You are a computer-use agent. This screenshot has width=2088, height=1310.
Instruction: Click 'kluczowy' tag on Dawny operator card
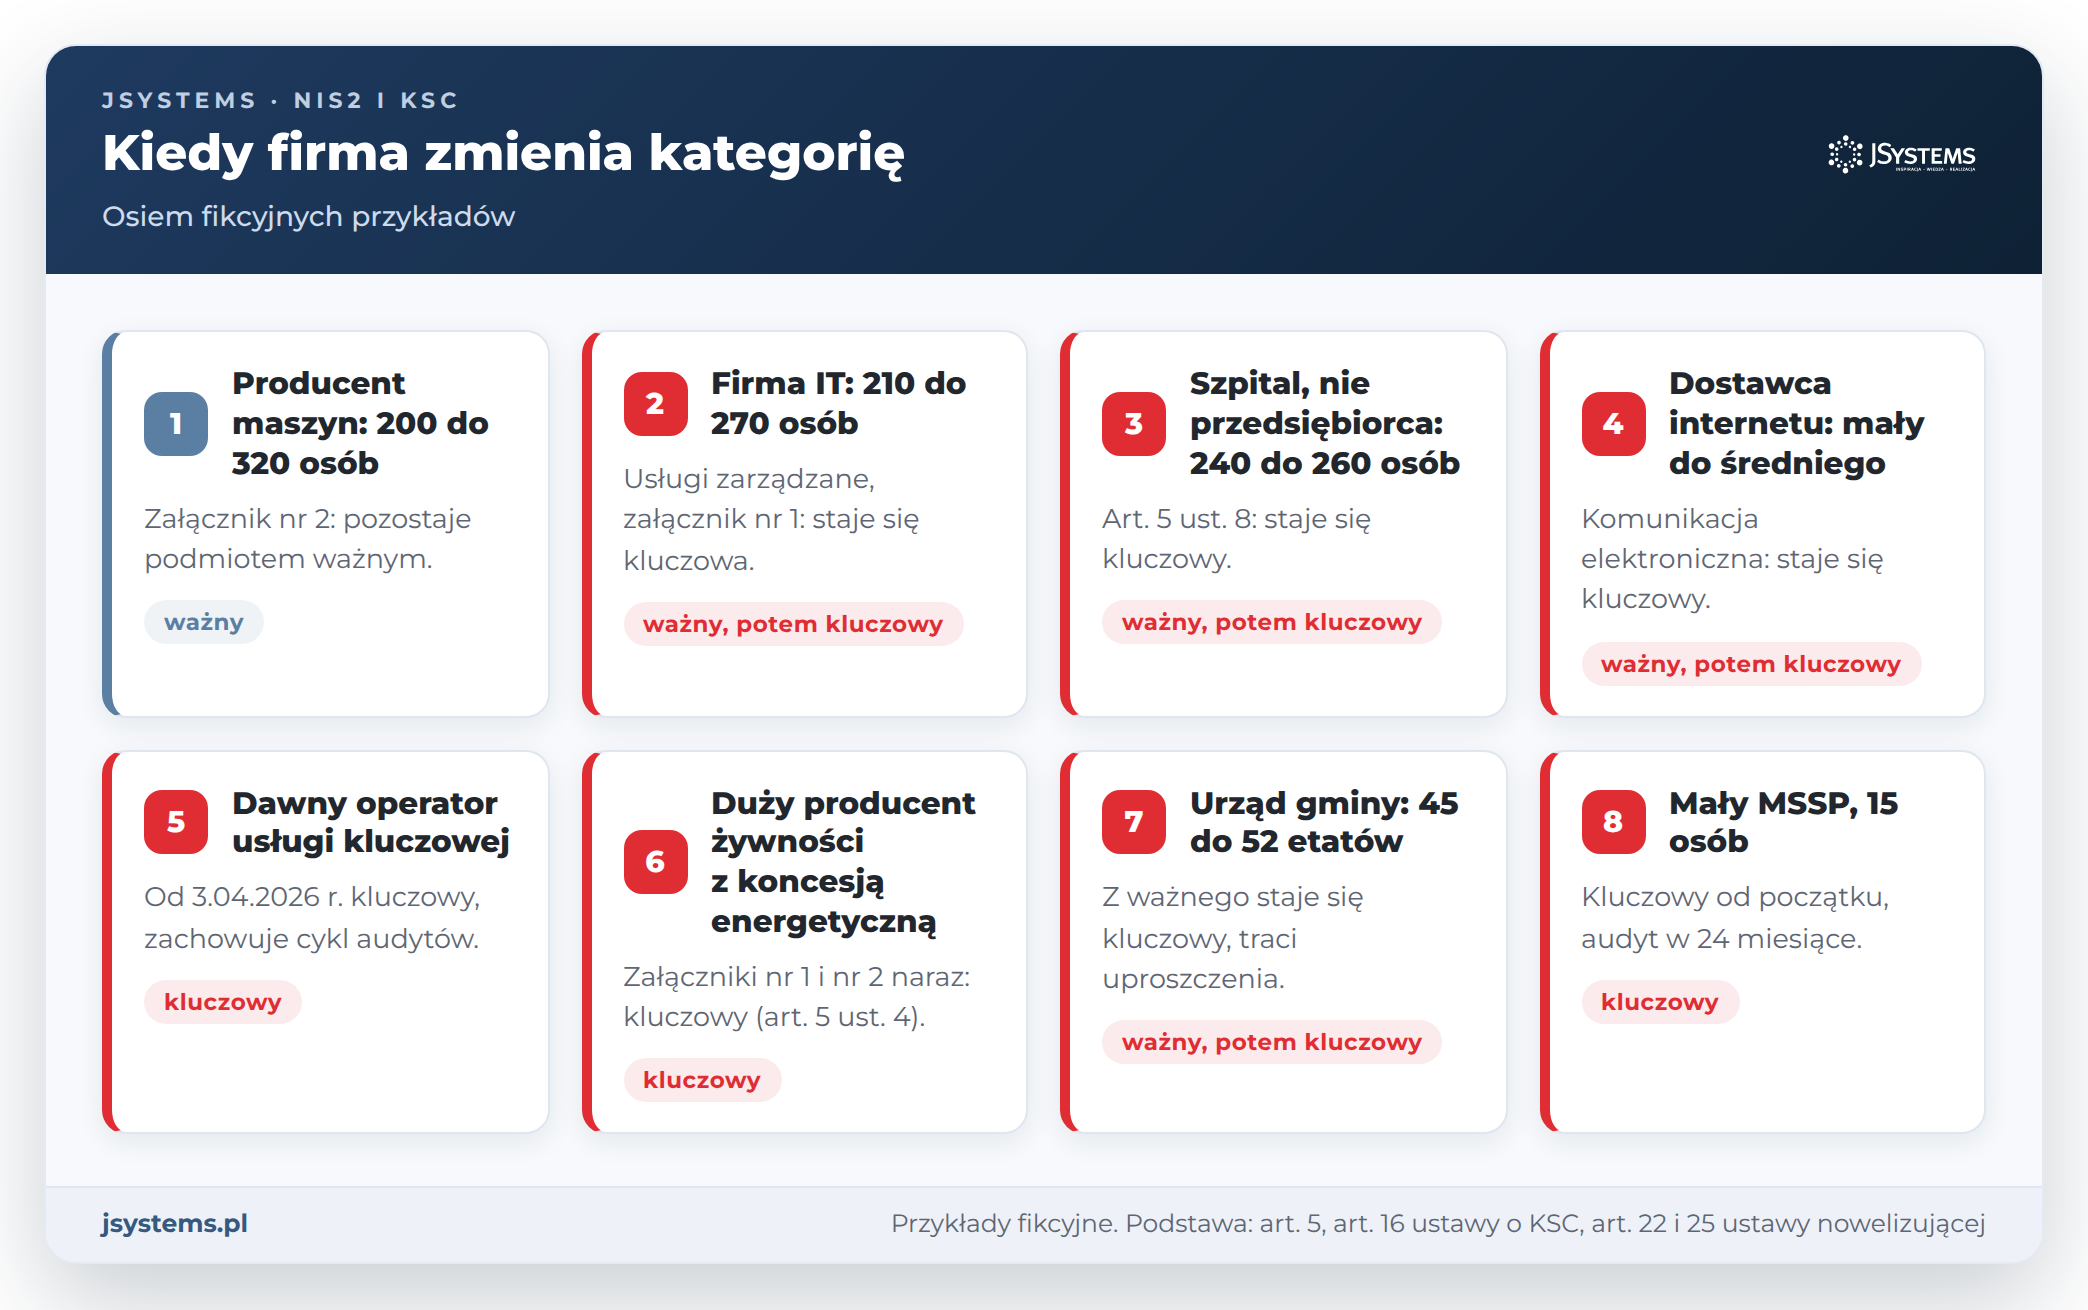223,1002
